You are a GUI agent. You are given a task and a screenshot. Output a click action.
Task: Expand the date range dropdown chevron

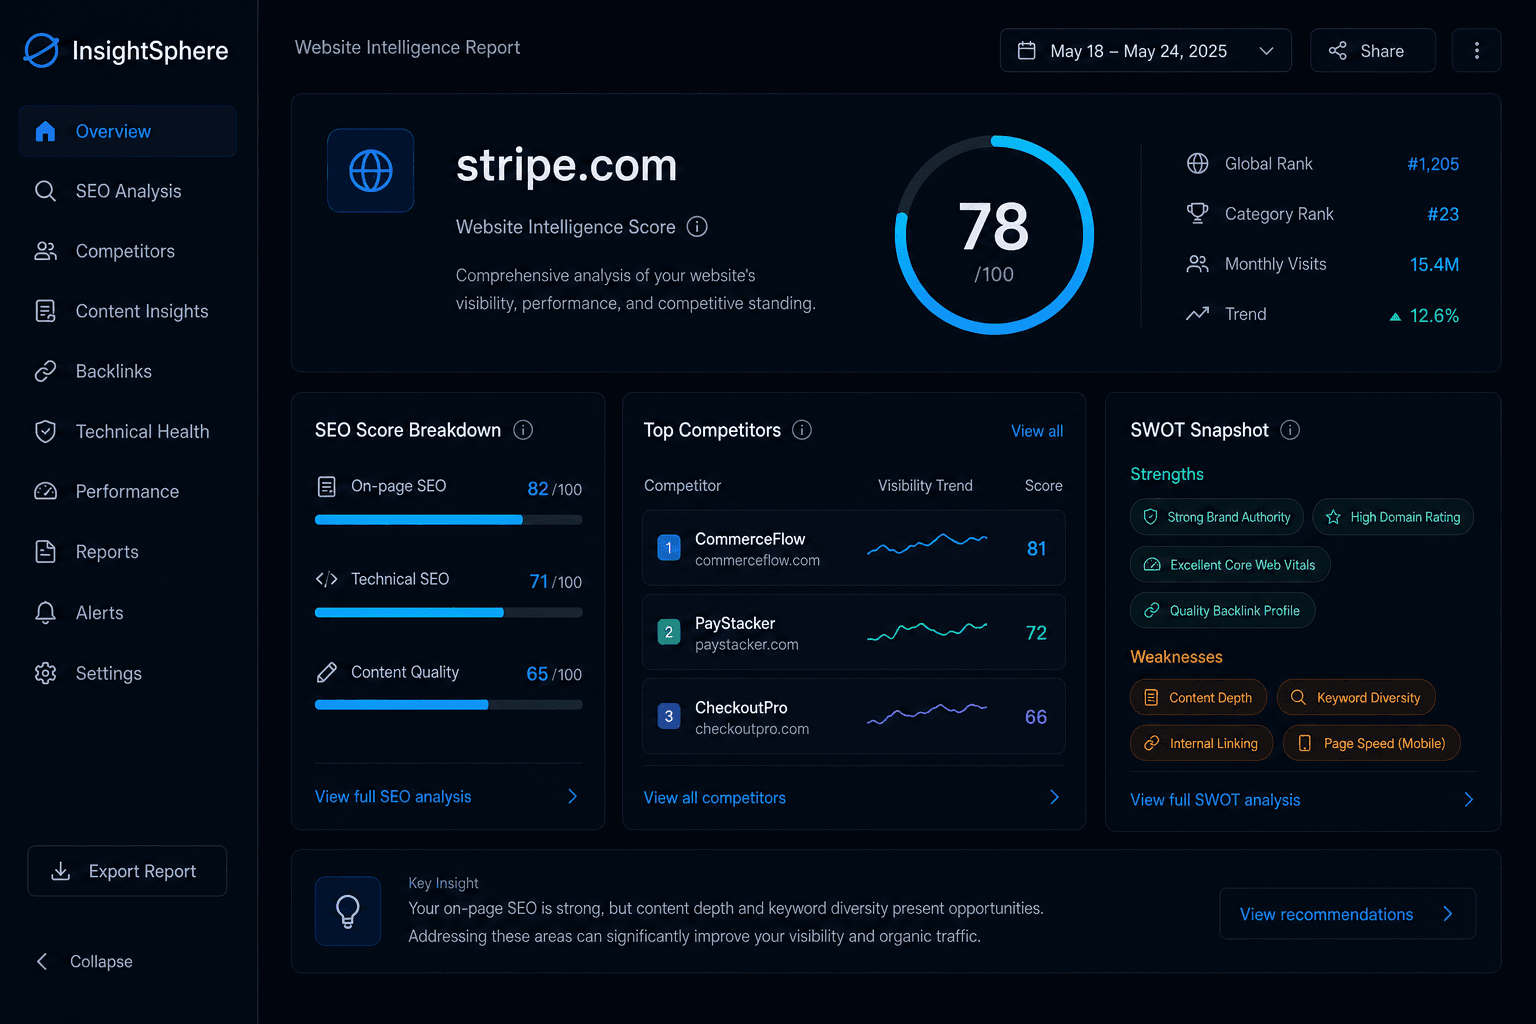point(1266,51)
